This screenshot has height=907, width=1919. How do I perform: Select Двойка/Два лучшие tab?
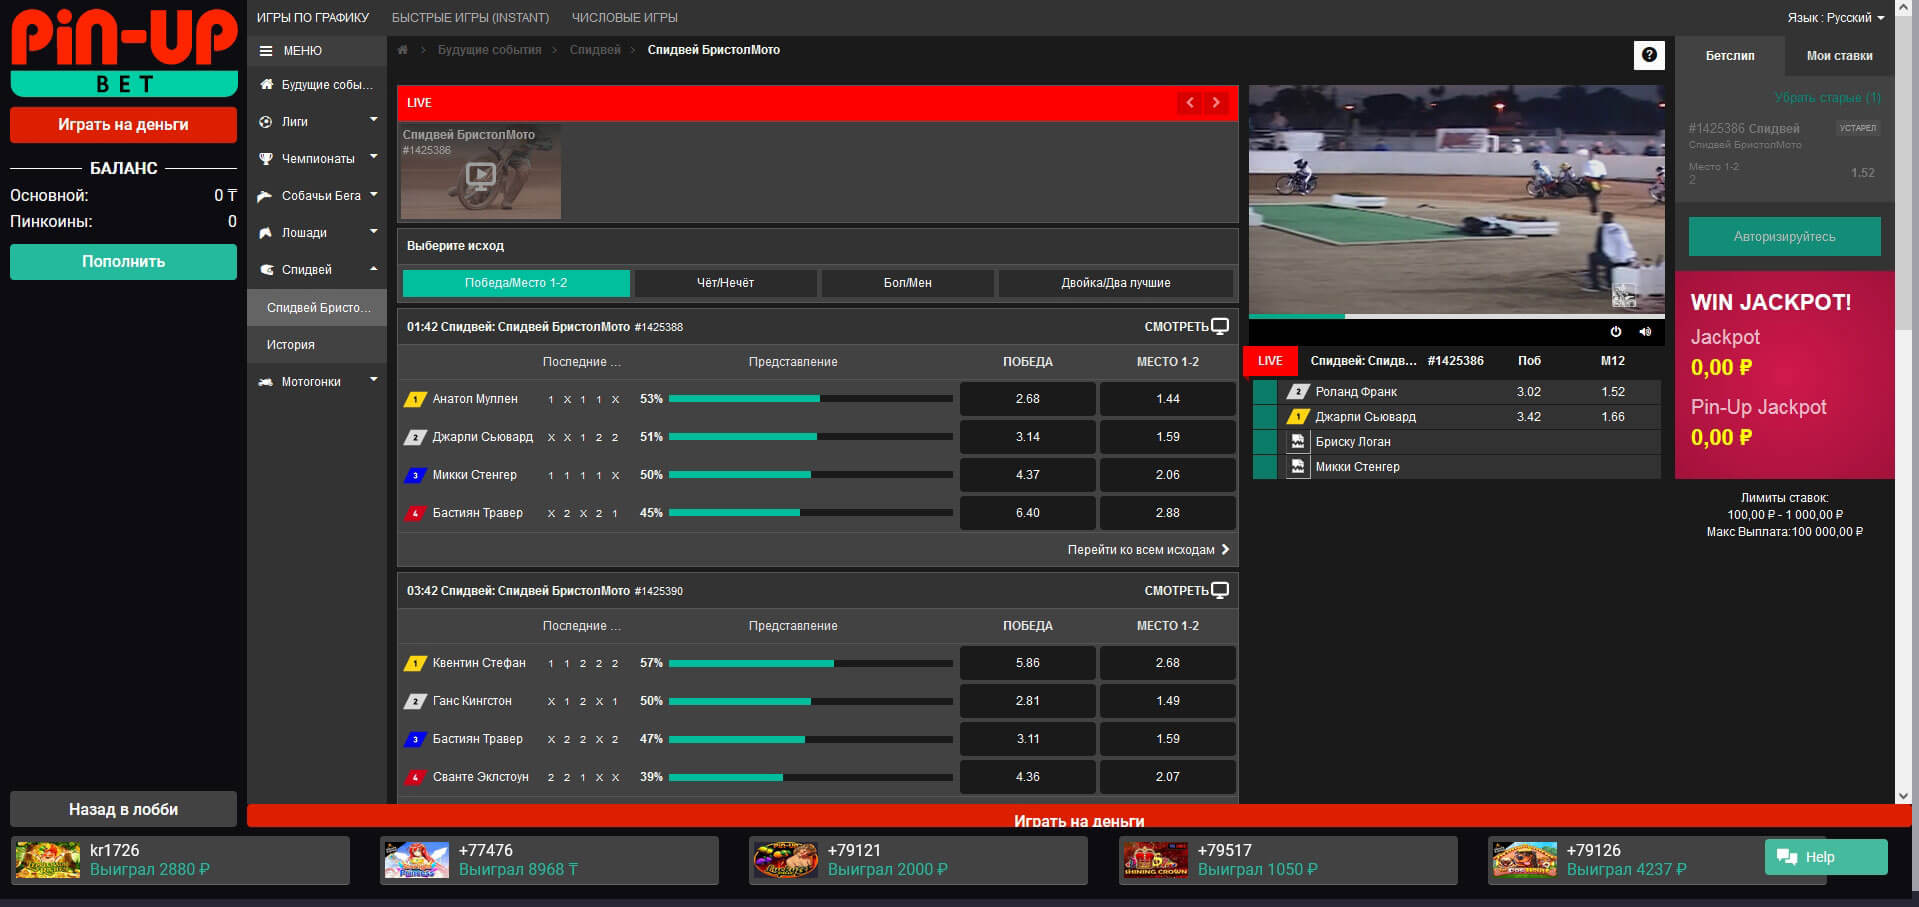1115,283
